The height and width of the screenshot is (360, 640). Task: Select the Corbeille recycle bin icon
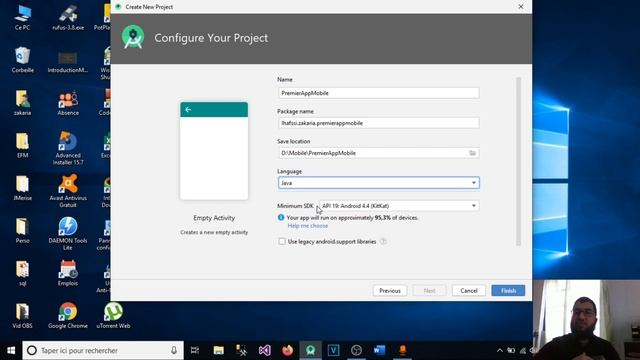tap(22, 60)
